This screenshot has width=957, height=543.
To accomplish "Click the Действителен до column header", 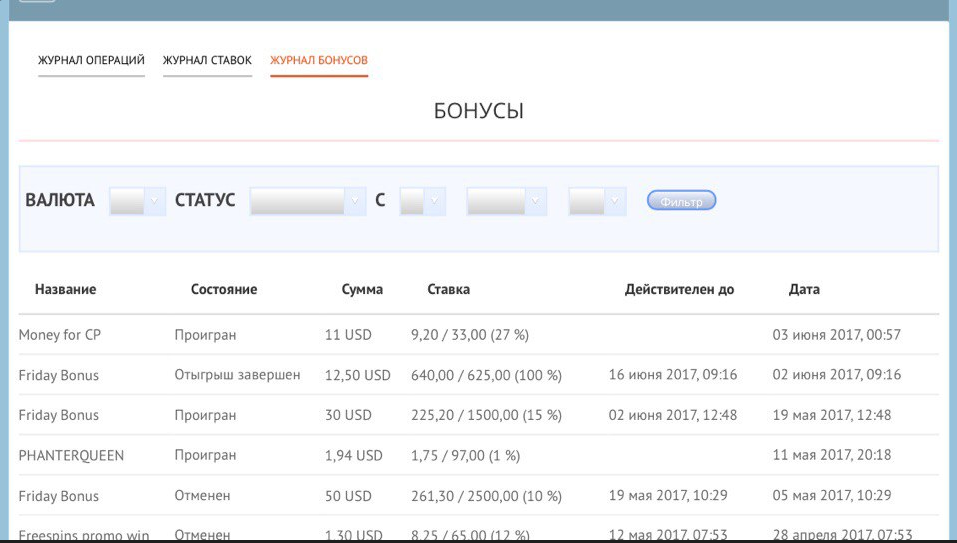I will [x=679, y=289].
